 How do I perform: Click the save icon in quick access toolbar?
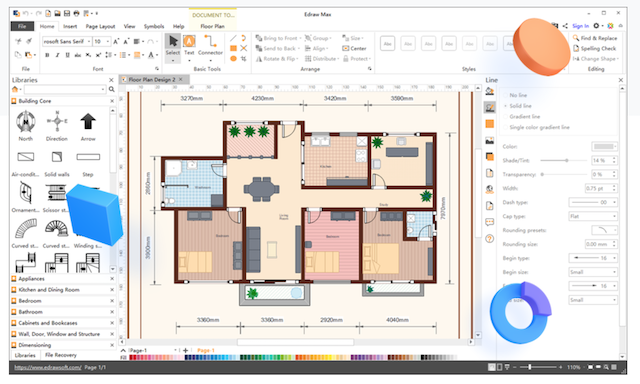click(x=67, y=13)
